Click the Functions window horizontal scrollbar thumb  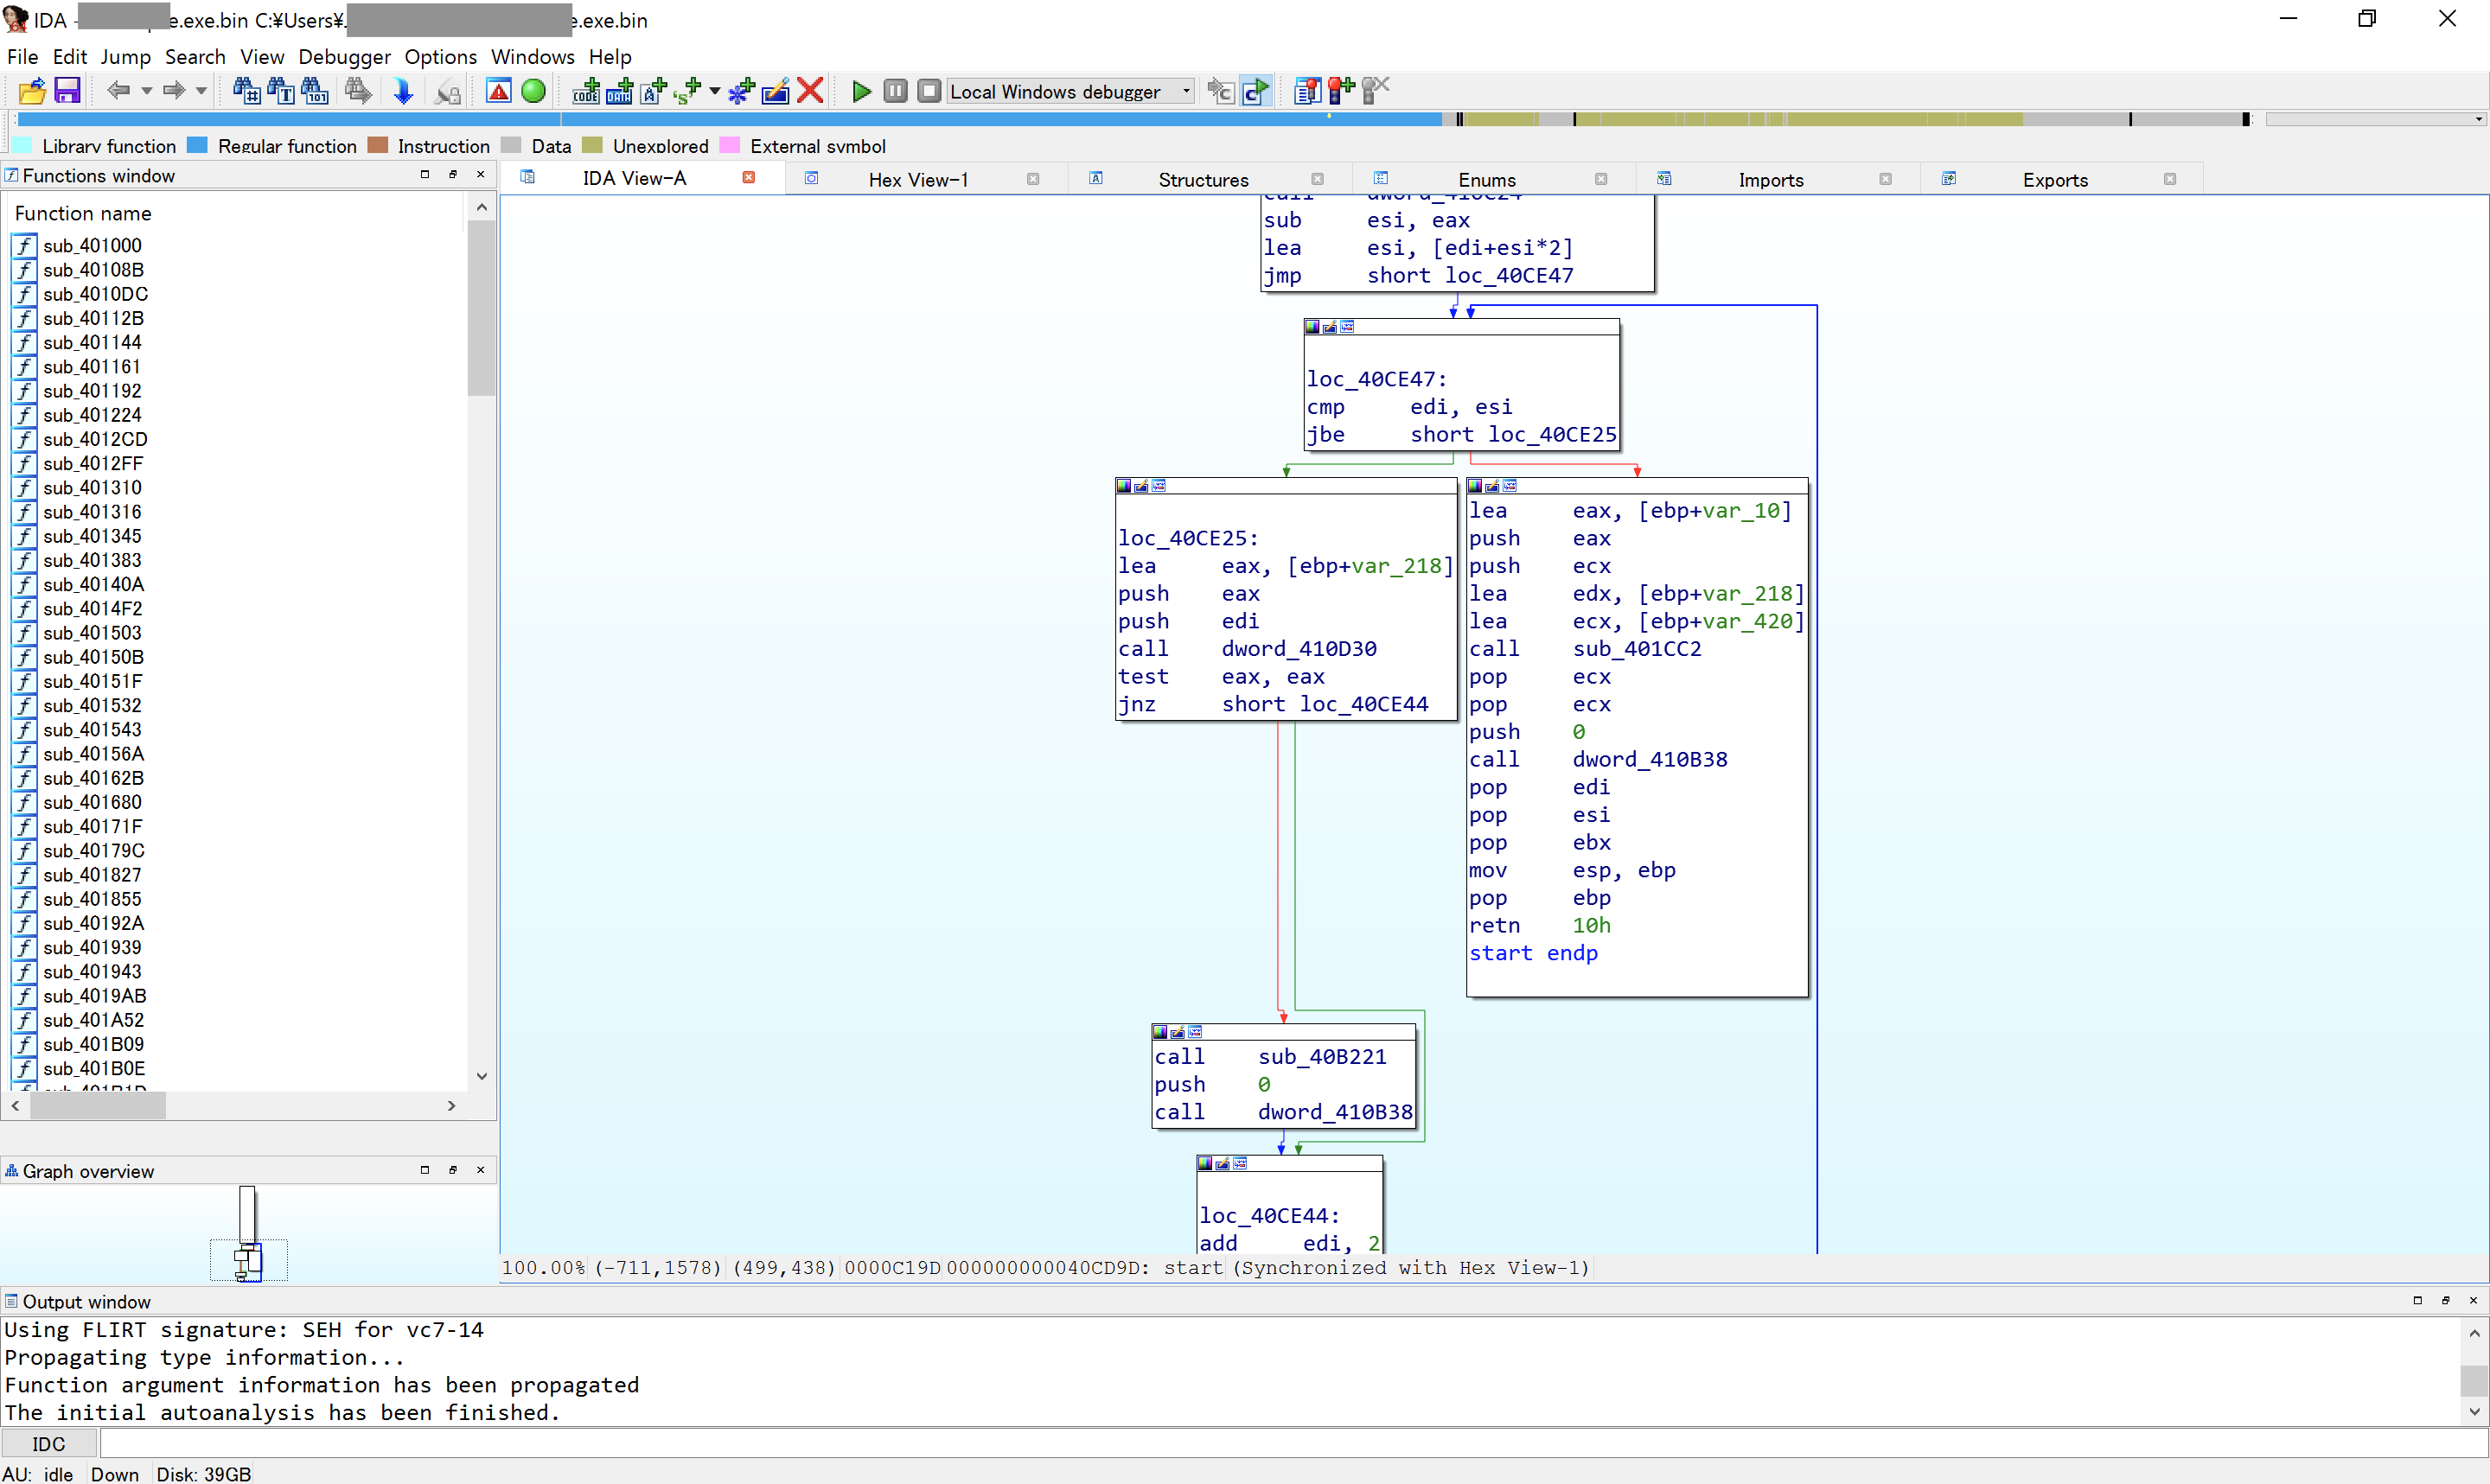[97, 1106]
